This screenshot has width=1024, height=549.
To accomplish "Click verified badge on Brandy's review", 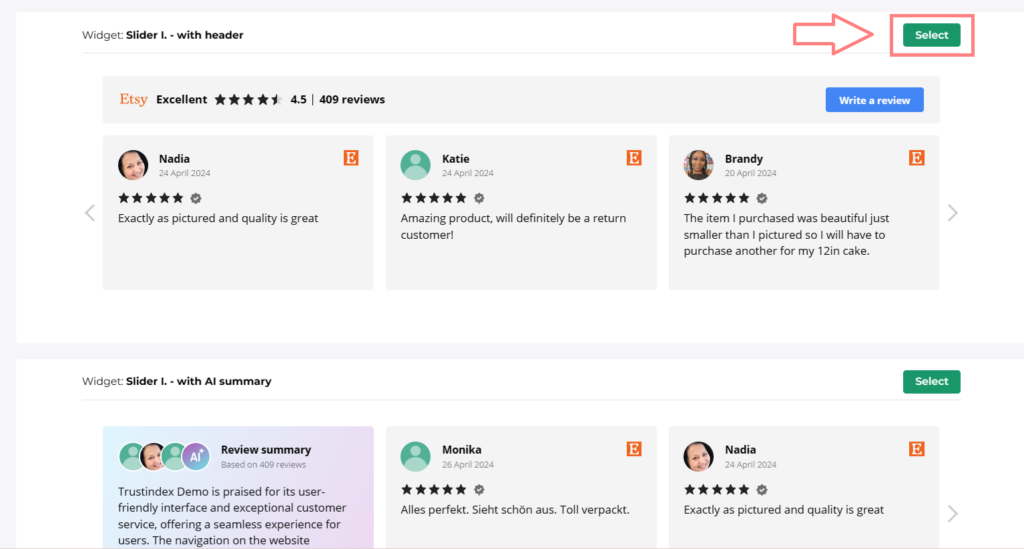I will click(x=762, y=198).
